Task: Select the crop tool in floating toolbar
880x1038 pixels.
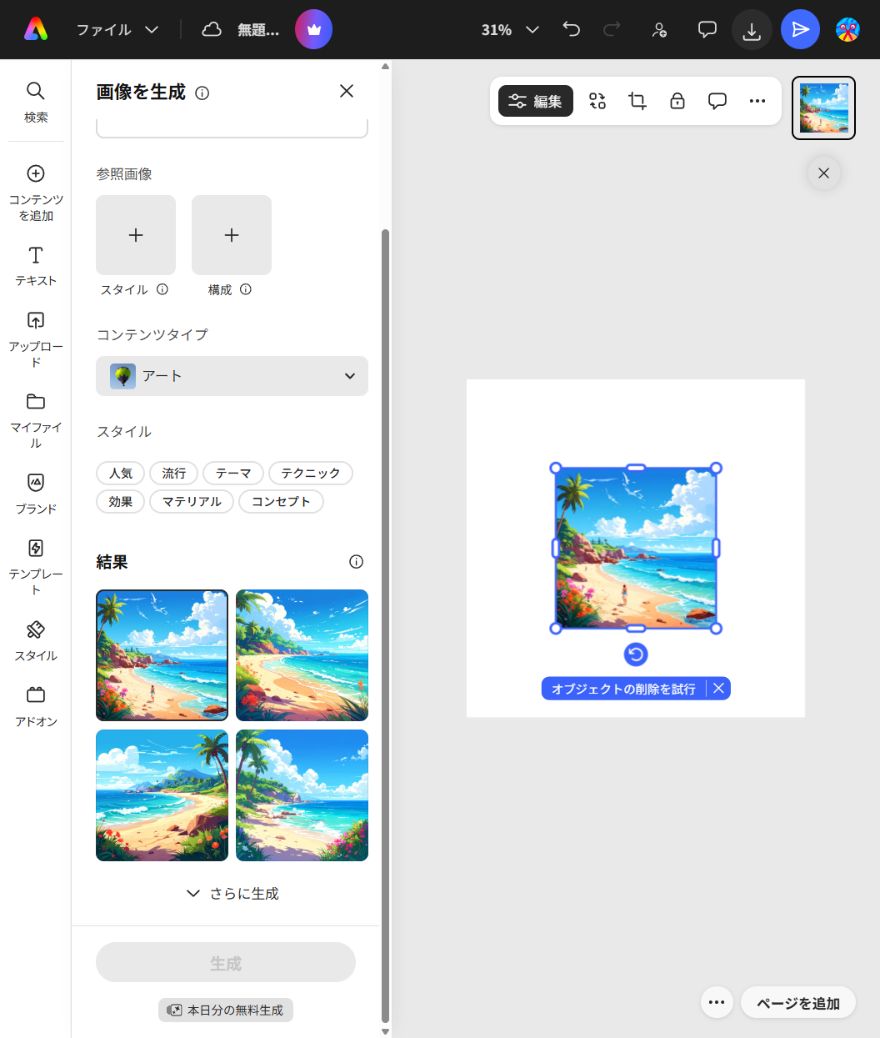Action: pos(637,101)
